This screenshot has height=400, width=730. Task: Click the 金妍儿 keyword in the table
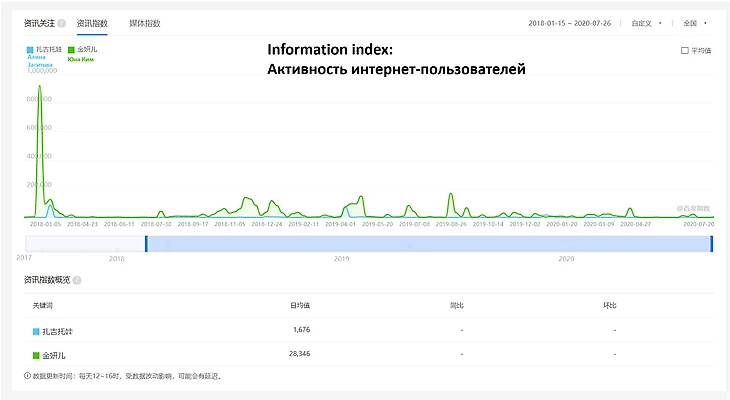(54, 356)
